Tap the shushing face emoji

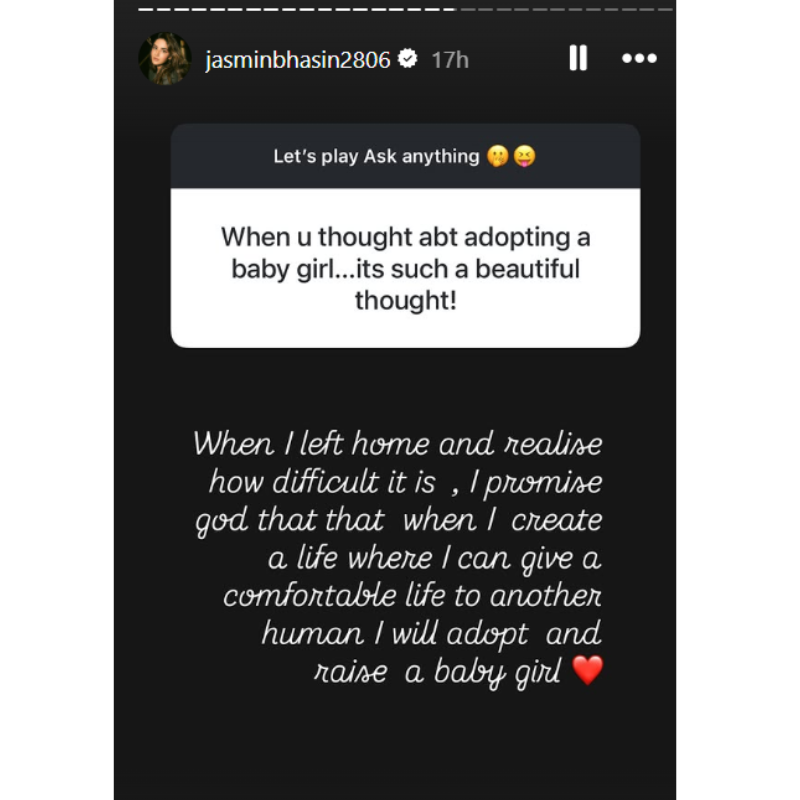click(x=497, y=156)
